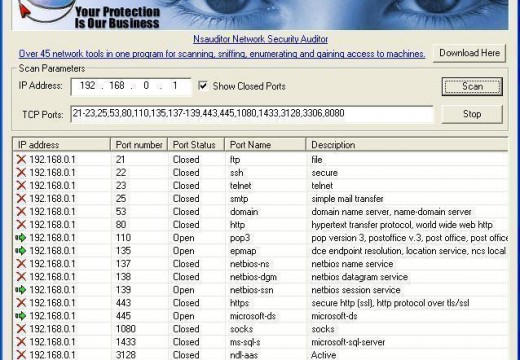Click the Open status for port 445
Viewport: 520px width, 360px height.
point(183,316)
